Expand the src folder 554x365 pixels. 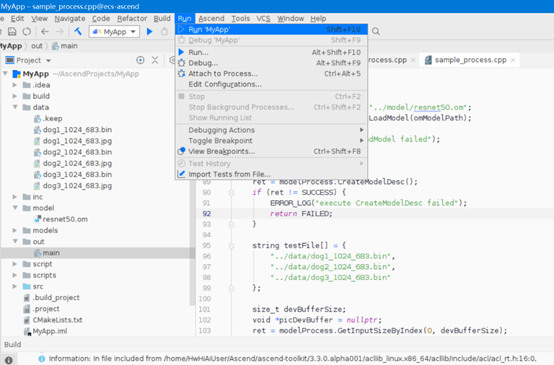pos(15,286)
